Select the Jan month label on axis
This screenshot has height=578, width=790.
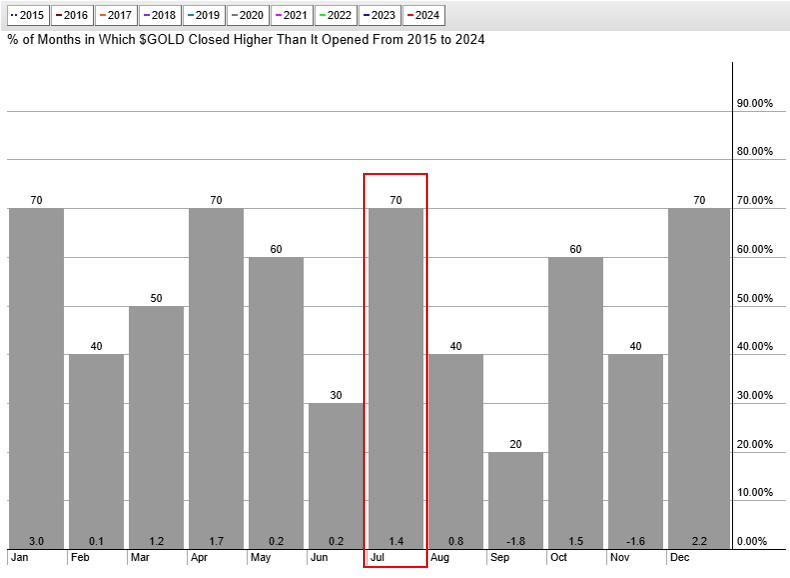pyautogui.click(x=20, y=556)
